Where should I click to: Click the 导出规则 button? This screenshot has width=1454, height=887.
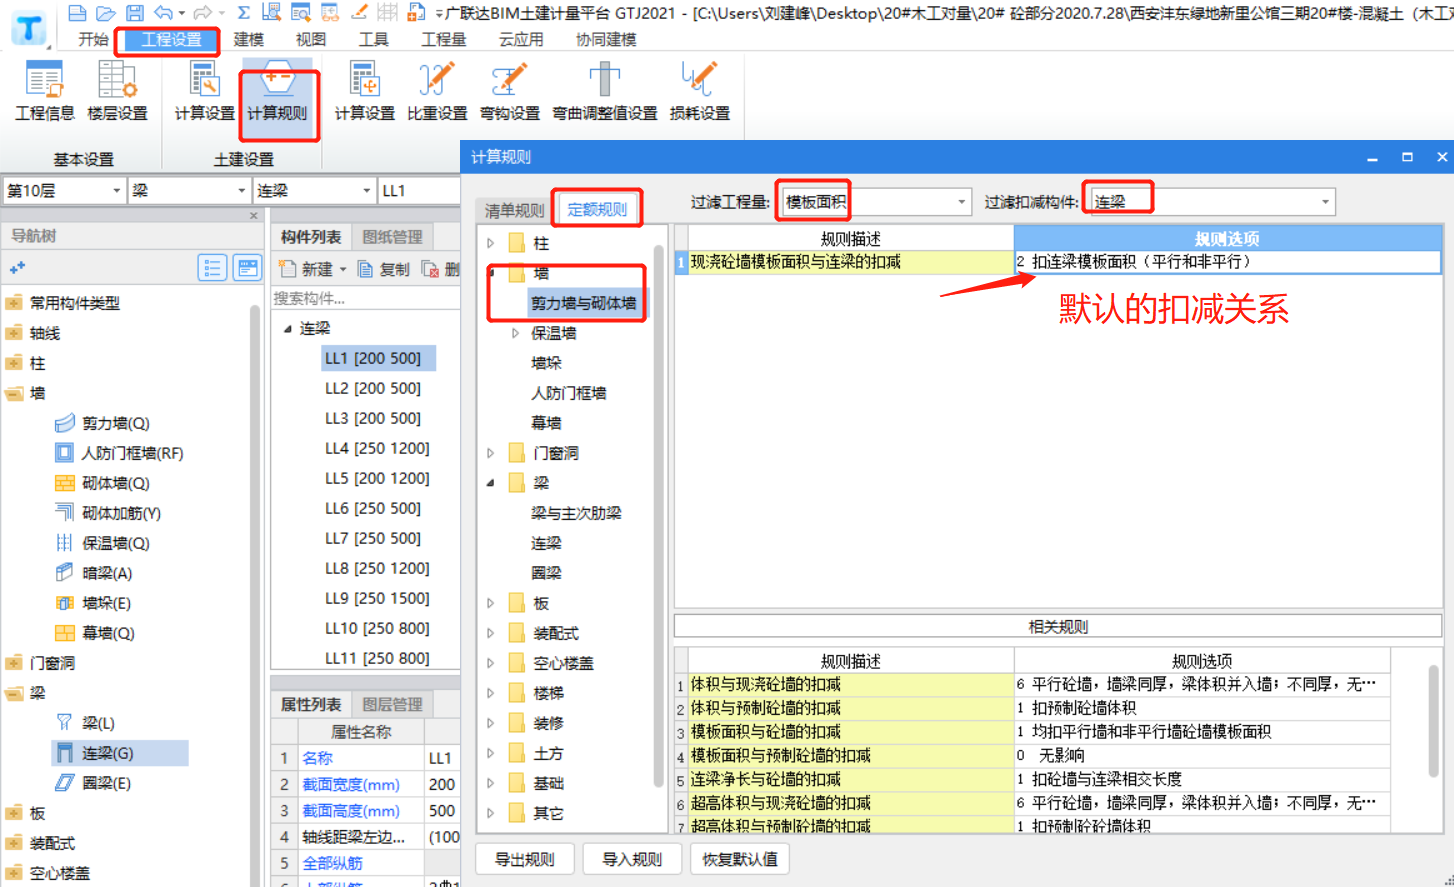(x=524, y=859)
